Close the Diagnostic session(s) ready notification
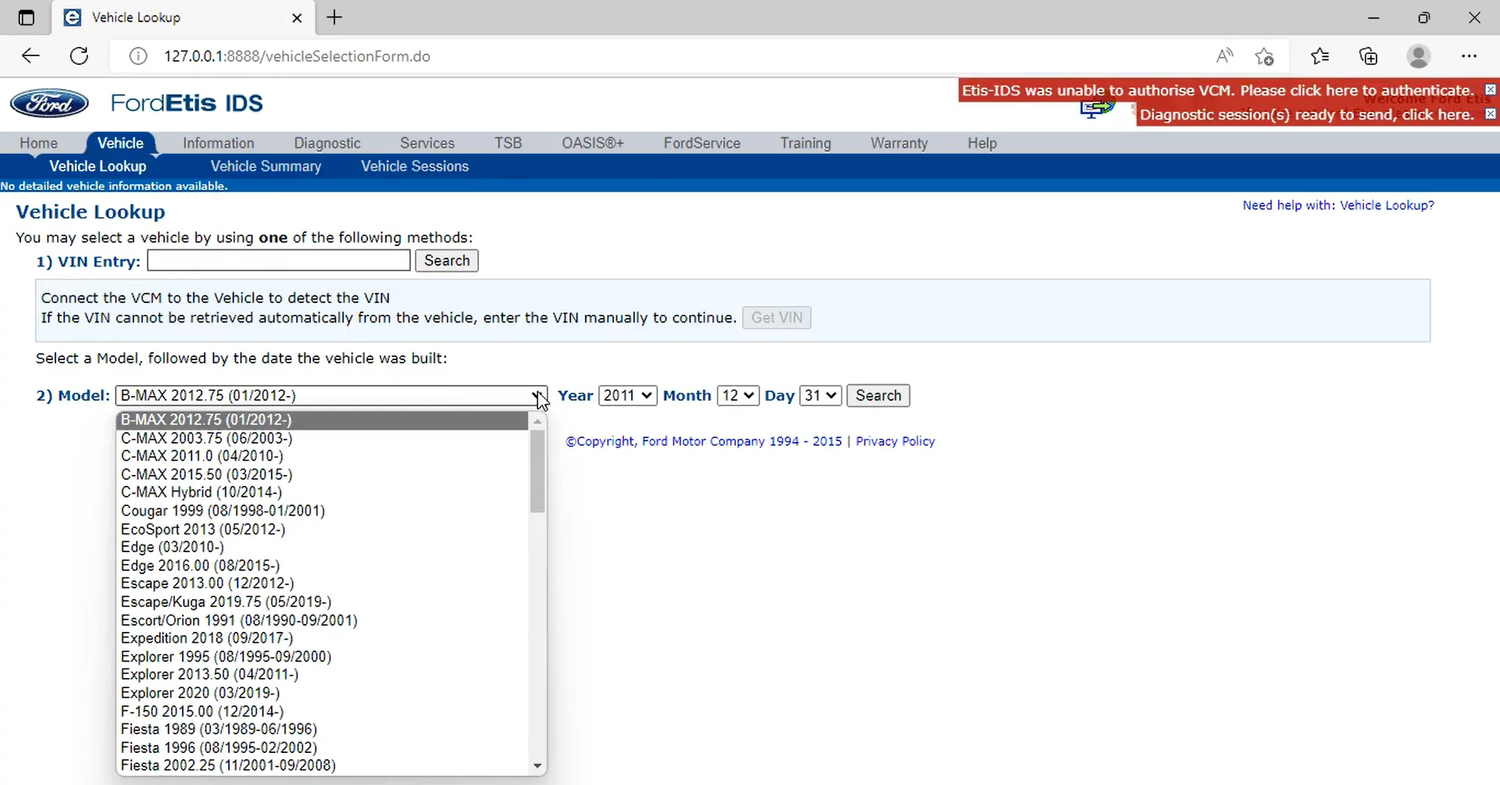The image size is (1500, 785). coord(1490,114)
